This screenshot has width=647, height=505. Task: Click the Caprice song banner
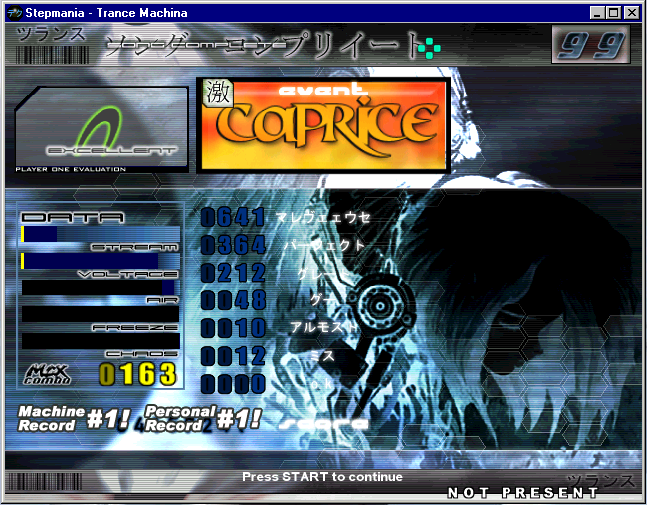323,125
